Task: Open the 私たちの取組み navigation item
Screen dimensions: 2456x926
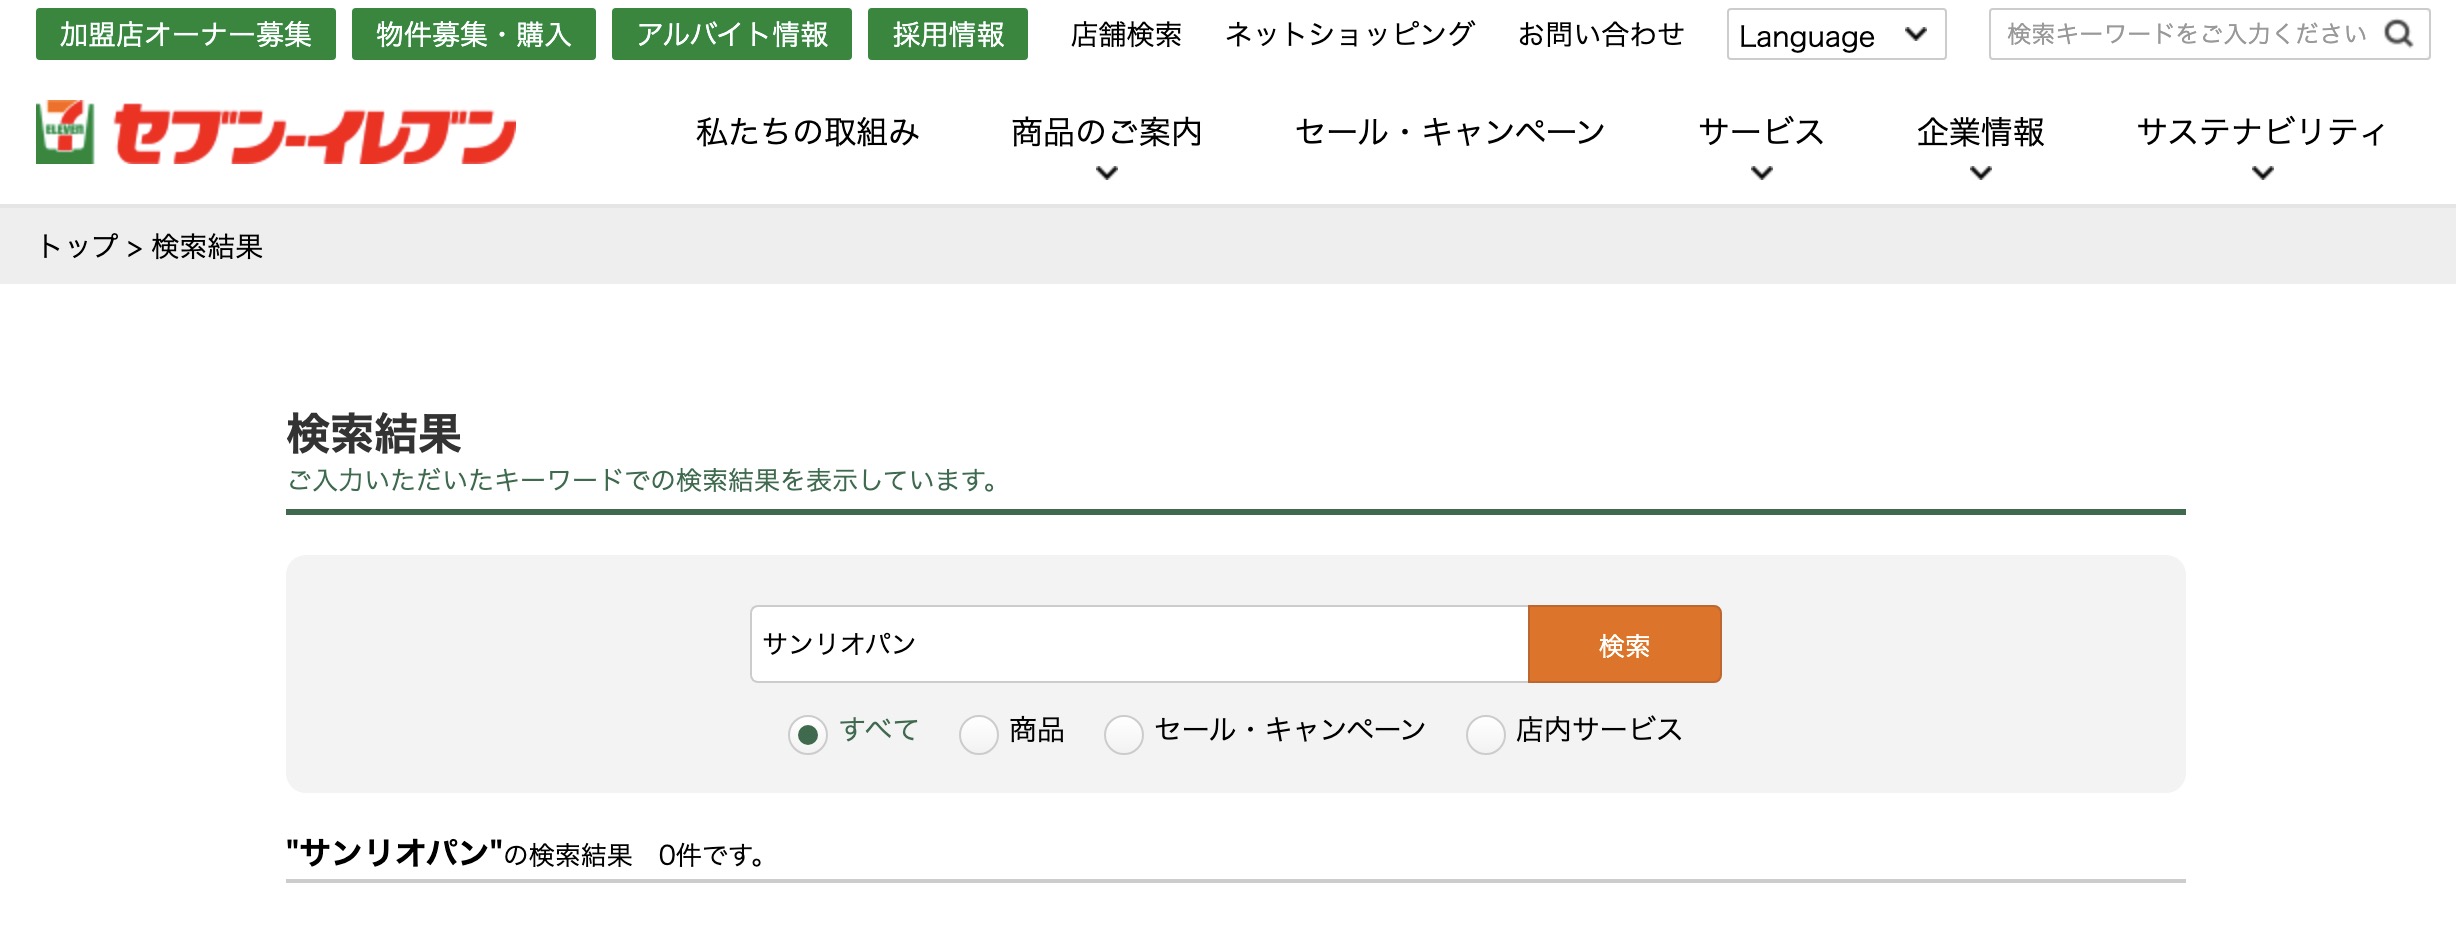Action: pyautogui.click(x=806, y=131)
